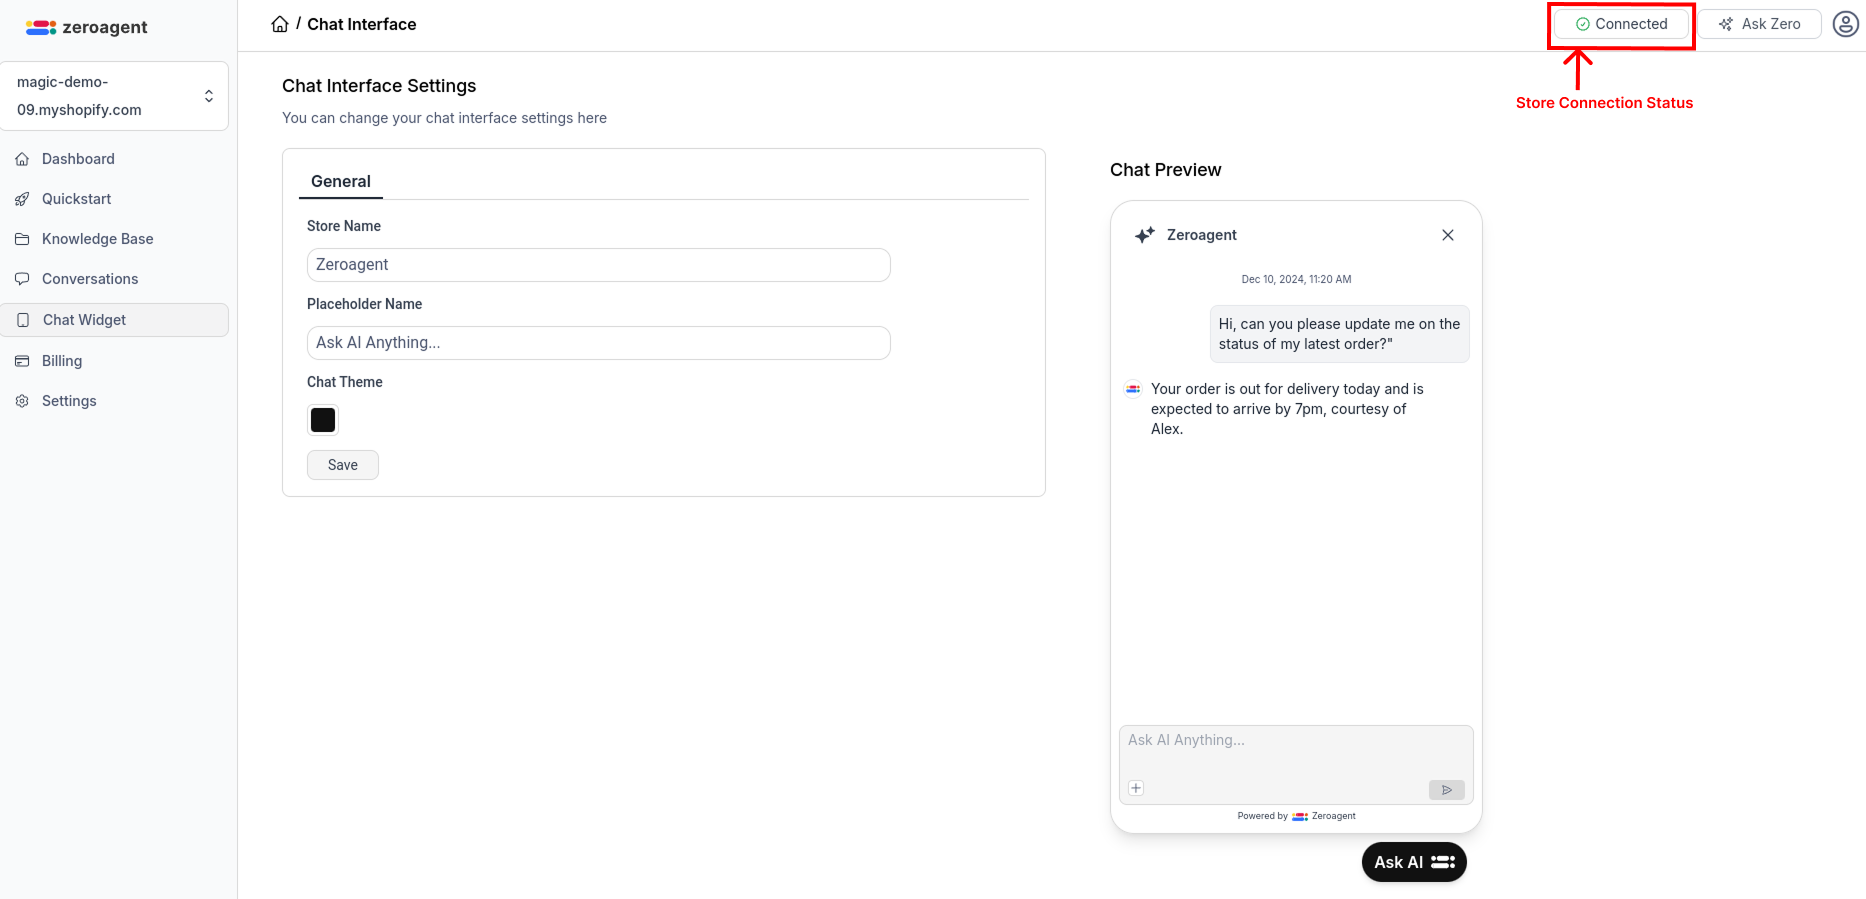The height and width of the screenshot is (899, 1866).
Task: Click the Placeholder Name input field
Action: pyautogui.click(x=598, y=342)
